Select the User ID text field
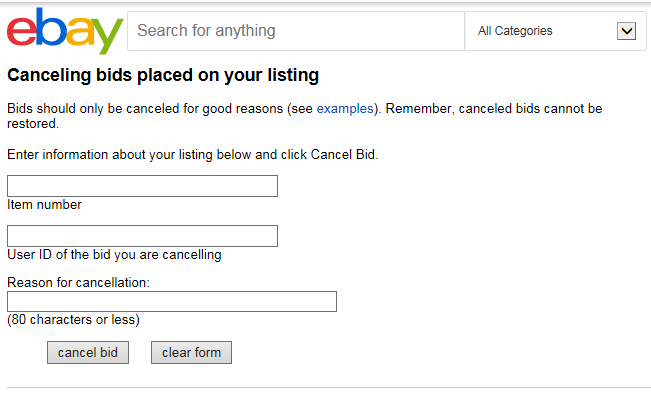This screenshot has height=399, width=651. tap(142, 236)
